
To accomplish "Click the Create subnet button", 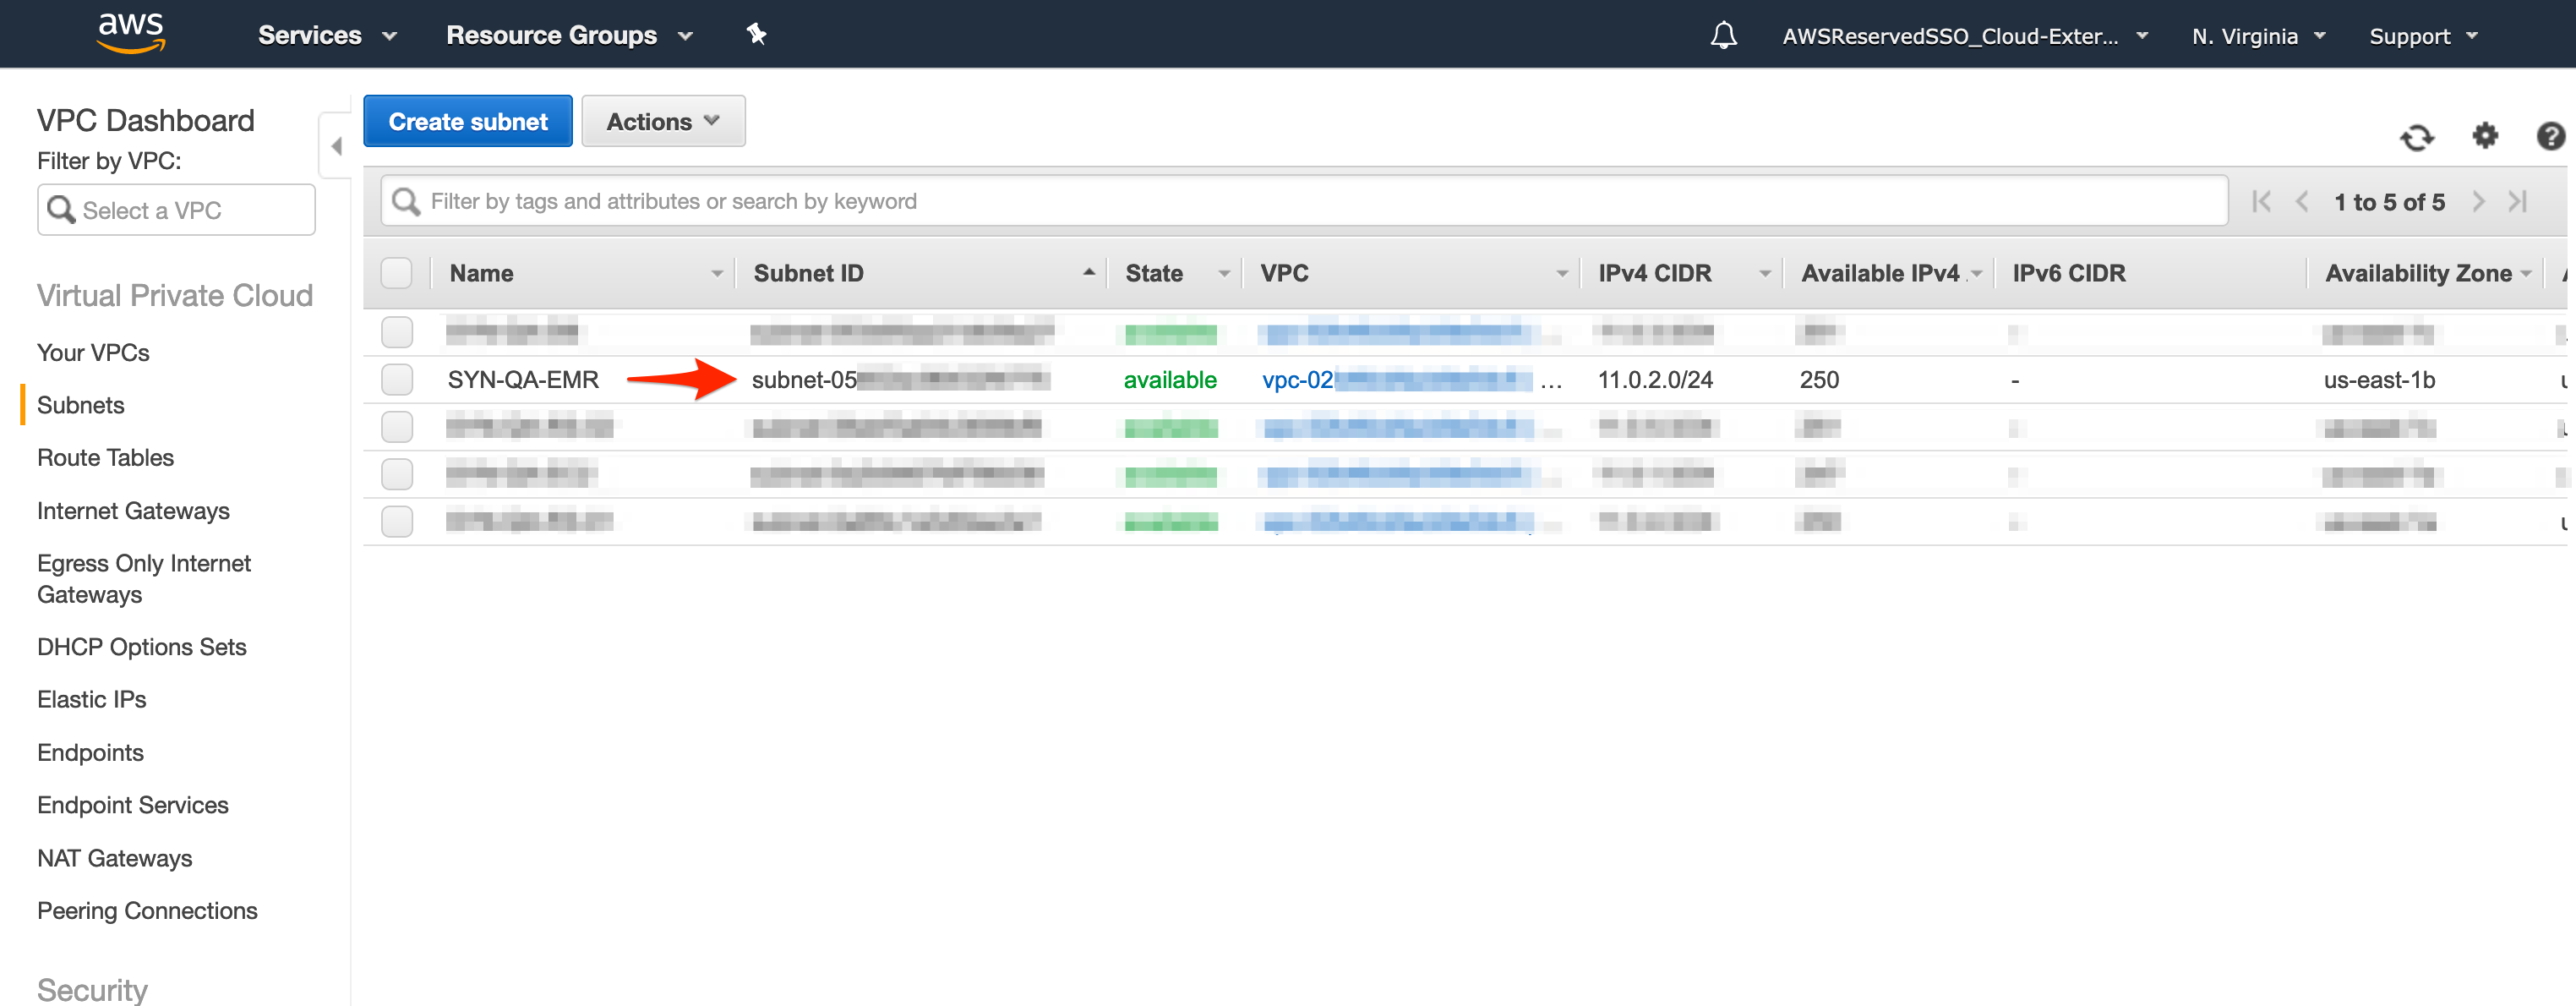I will pos(467,121).
